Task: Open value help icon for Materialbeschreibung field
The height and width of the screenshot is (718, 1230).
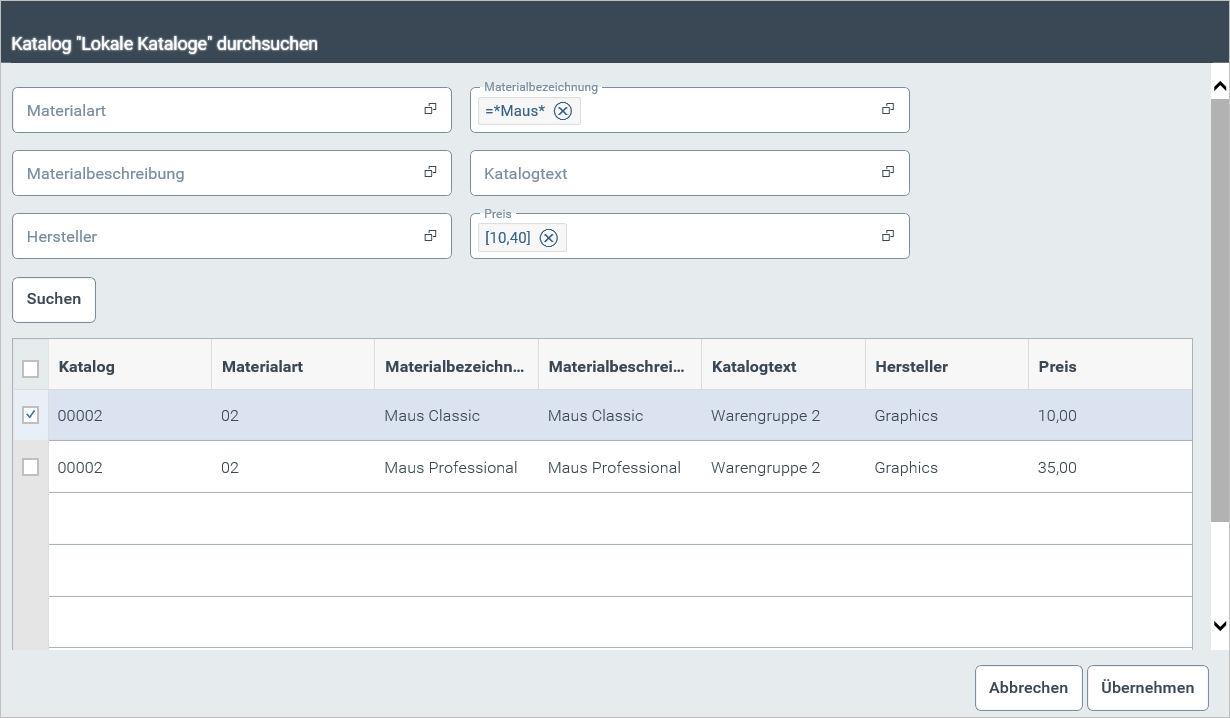Action: pos(430,172)
